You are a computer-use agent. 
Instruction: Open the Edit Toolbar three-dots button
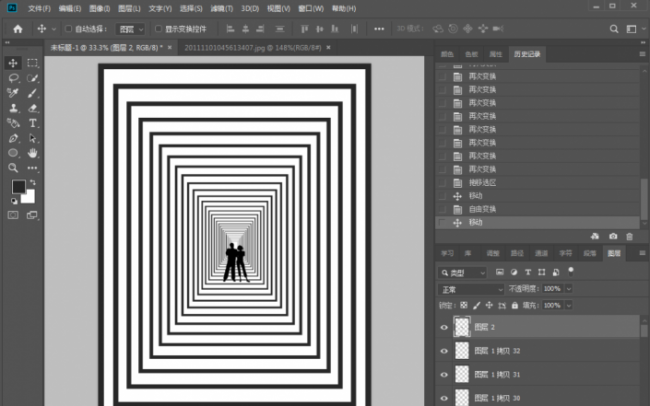(x=32, y=168)
